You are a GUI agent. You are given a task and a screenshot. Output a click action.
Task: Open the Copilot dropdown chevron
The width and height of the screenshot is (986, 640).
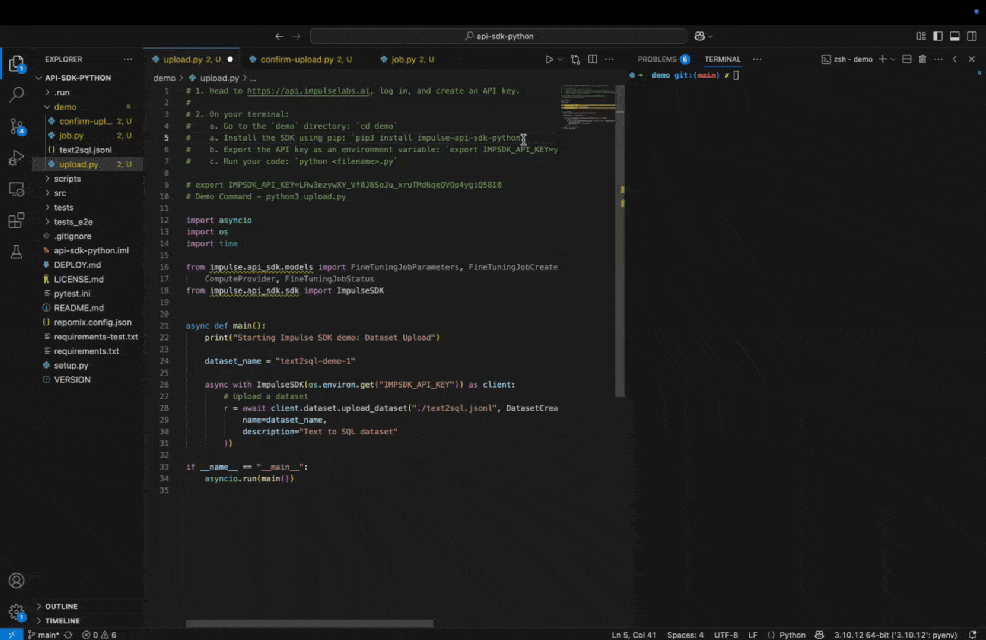[711, 36]
